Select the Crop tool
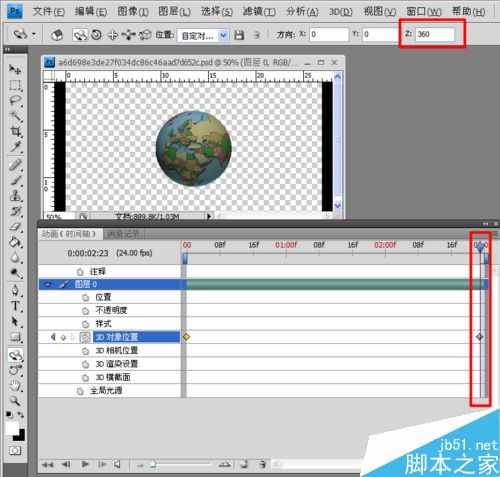The width and height of the screenshot is (500, 477). pos(15,131)
